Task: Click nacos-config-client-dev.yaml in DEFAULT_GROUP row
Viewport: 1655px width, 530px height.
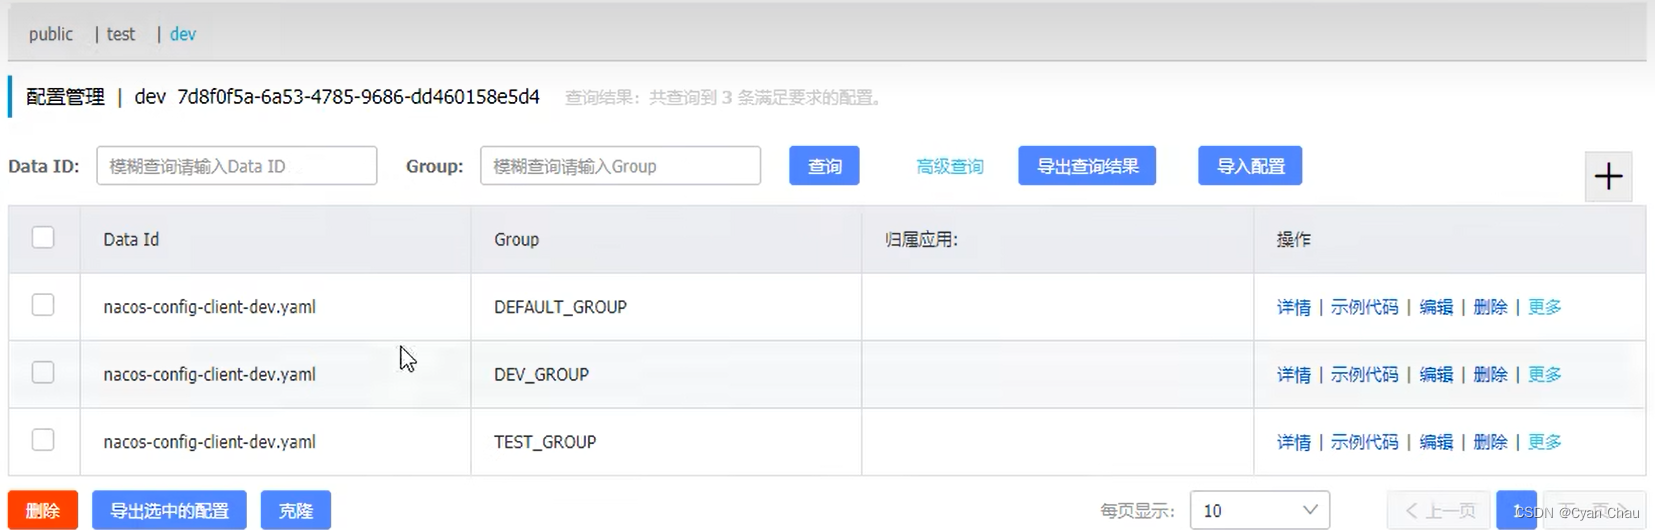Action: [209, 307]
